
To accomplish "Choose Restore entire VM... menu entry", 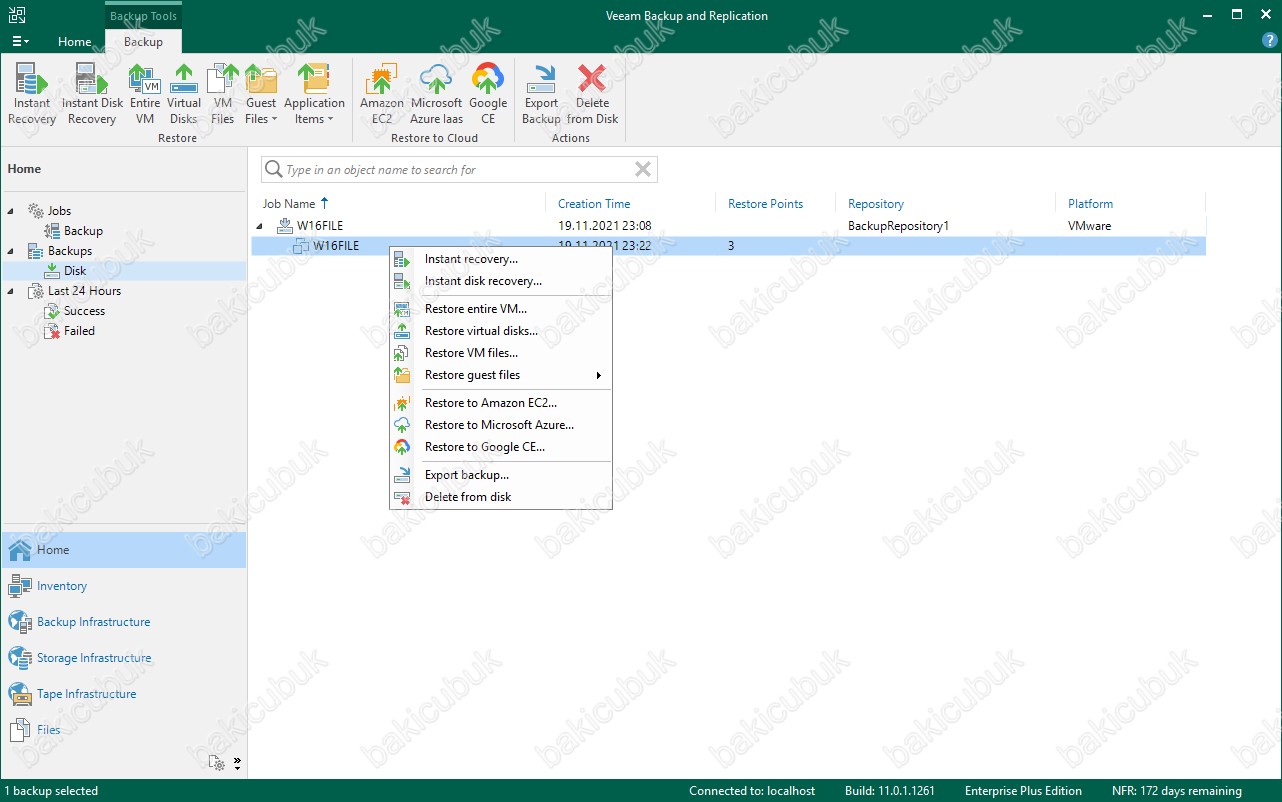I will [x=500, y=309].
